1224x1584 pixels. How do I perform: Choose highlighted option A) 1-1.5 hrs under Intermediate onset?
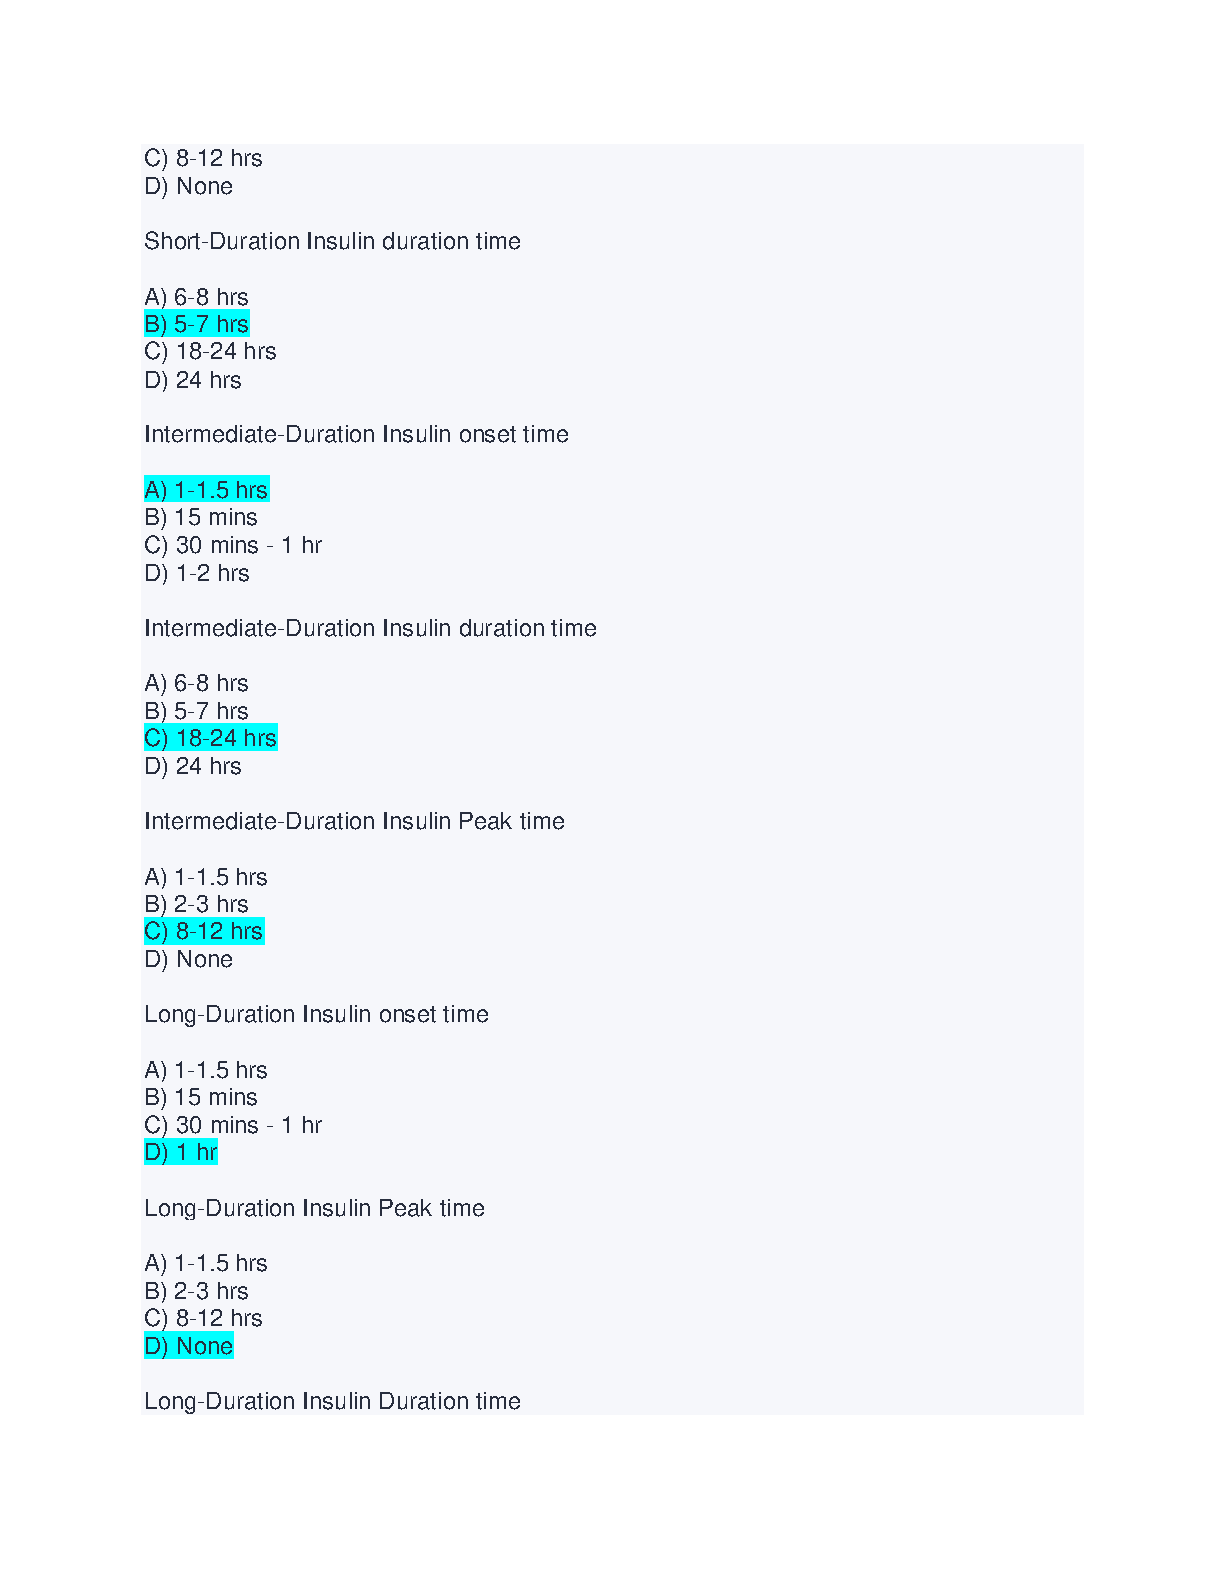point(207,490)
